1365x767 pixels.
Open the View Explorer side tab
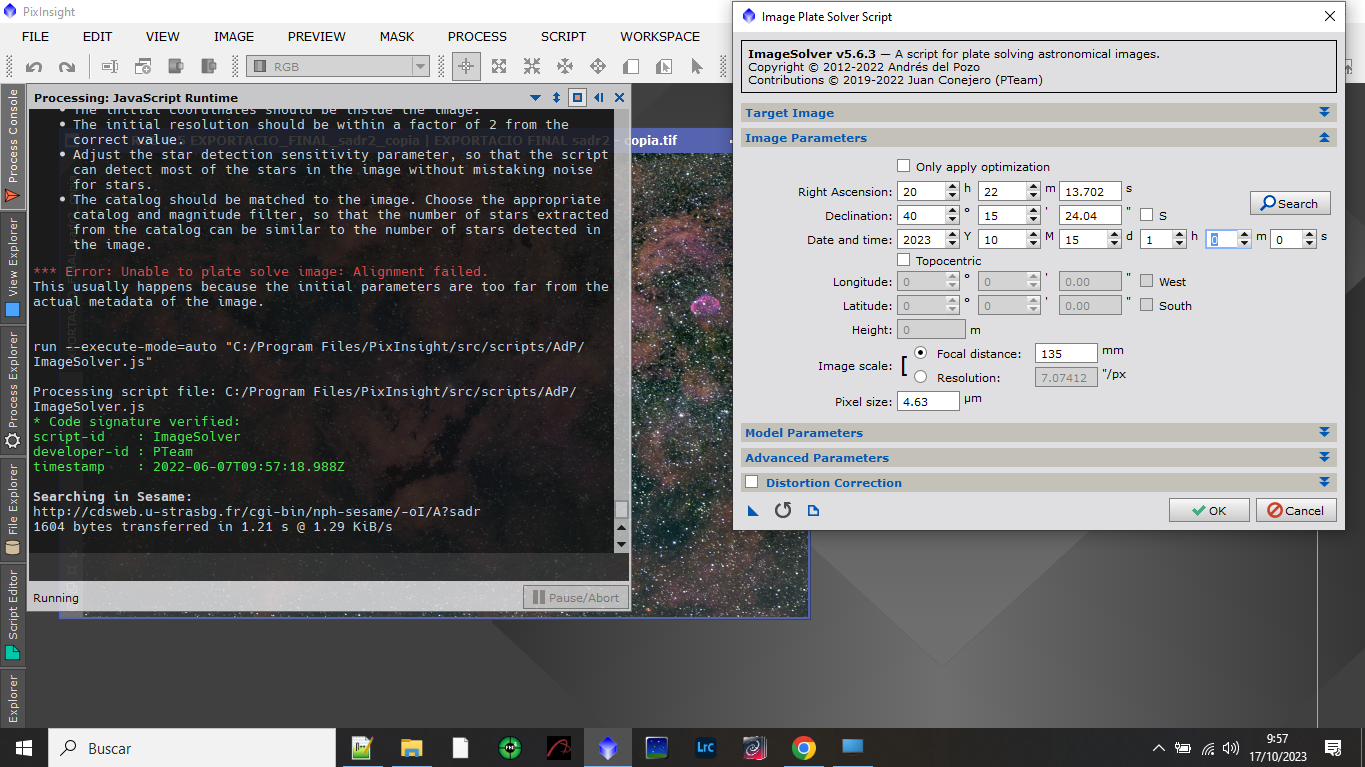[x=13, y=267]
